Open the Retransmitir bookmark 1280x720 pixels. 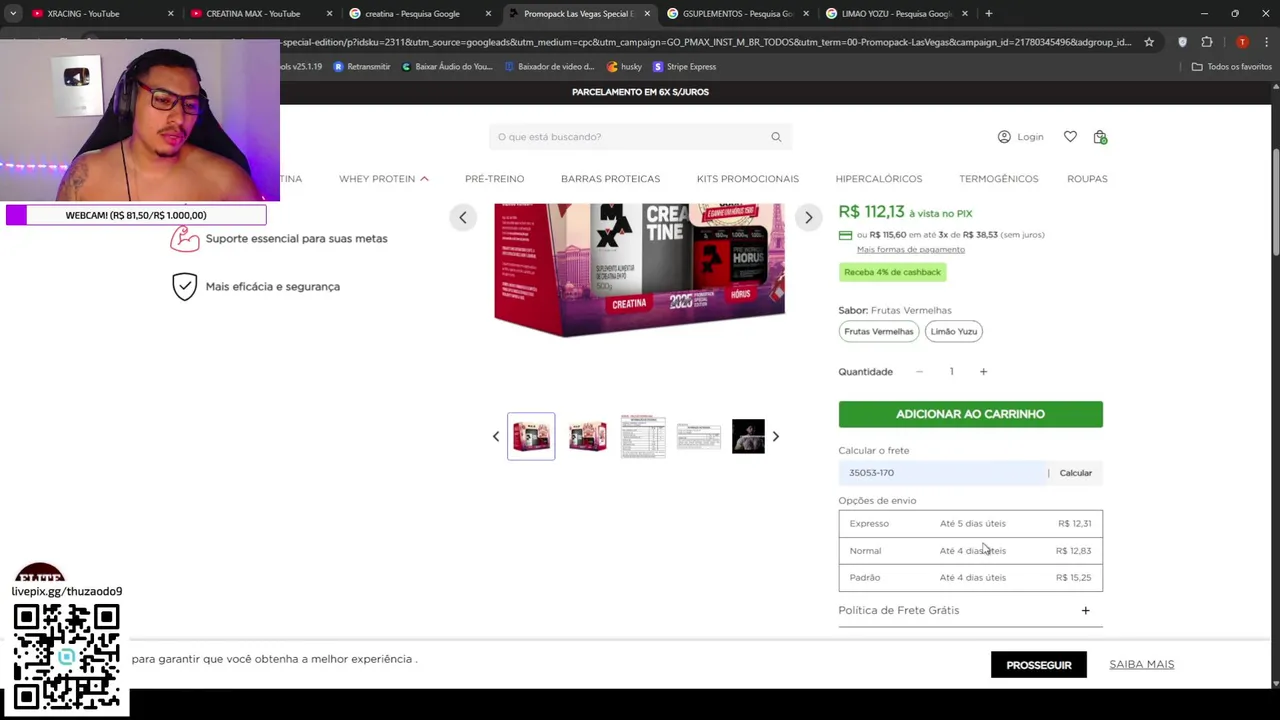pyautogui.click(x=361, y=67)
